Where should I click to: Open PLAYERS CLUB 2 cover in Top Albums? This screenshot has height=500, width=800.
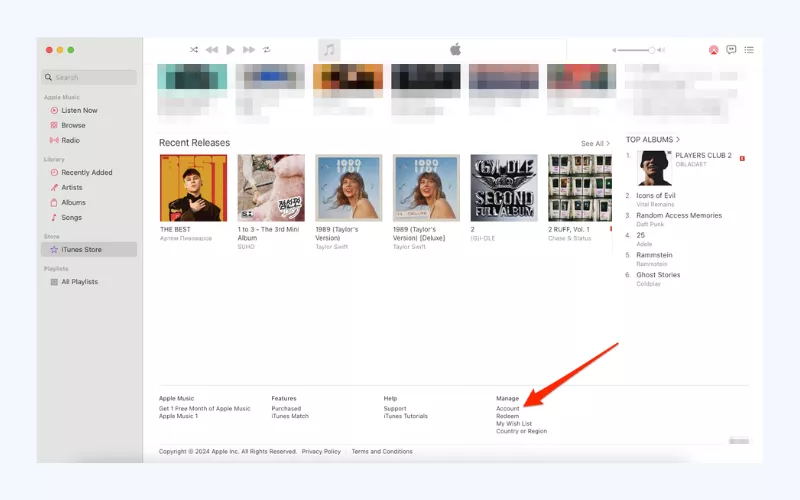654,168
